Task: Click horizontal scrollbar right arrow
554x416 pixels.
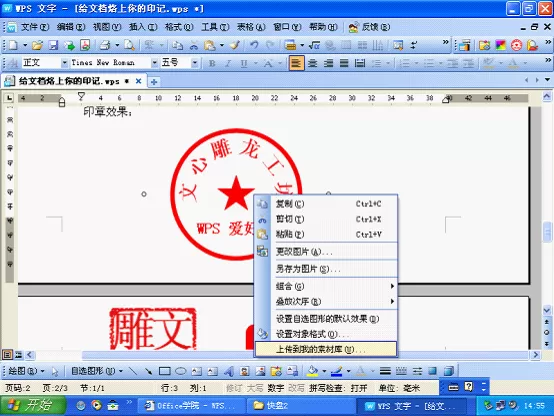Action: tap(536, 355)
